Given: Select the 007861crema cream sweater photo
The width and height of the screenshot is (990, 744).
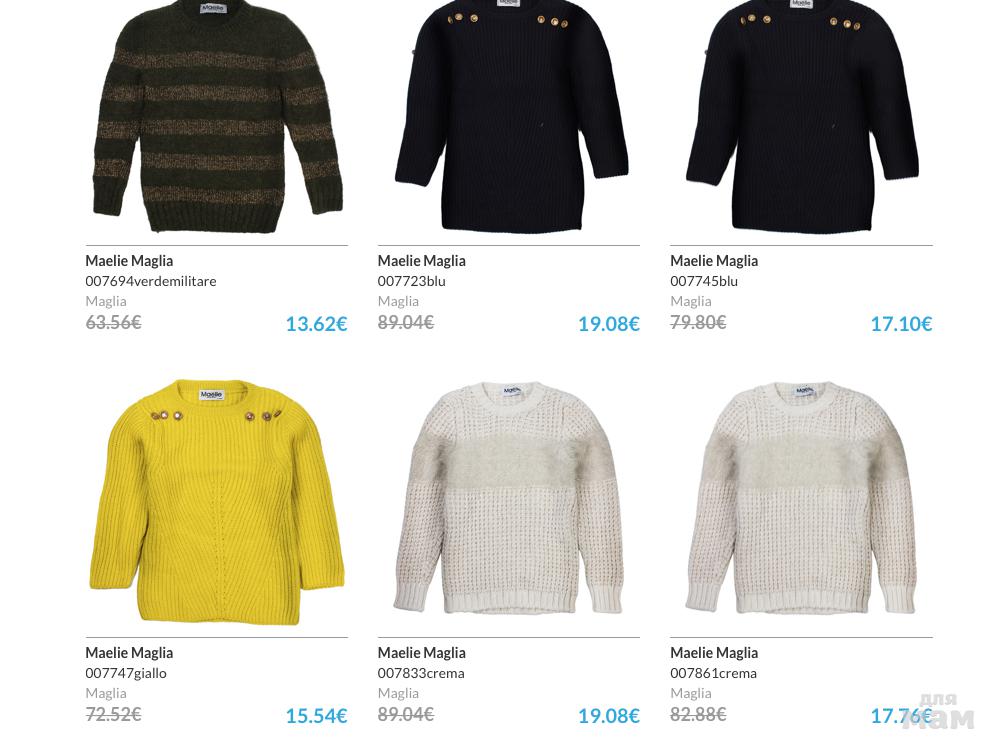Looking at the screenshot, I should click(801, 497).
